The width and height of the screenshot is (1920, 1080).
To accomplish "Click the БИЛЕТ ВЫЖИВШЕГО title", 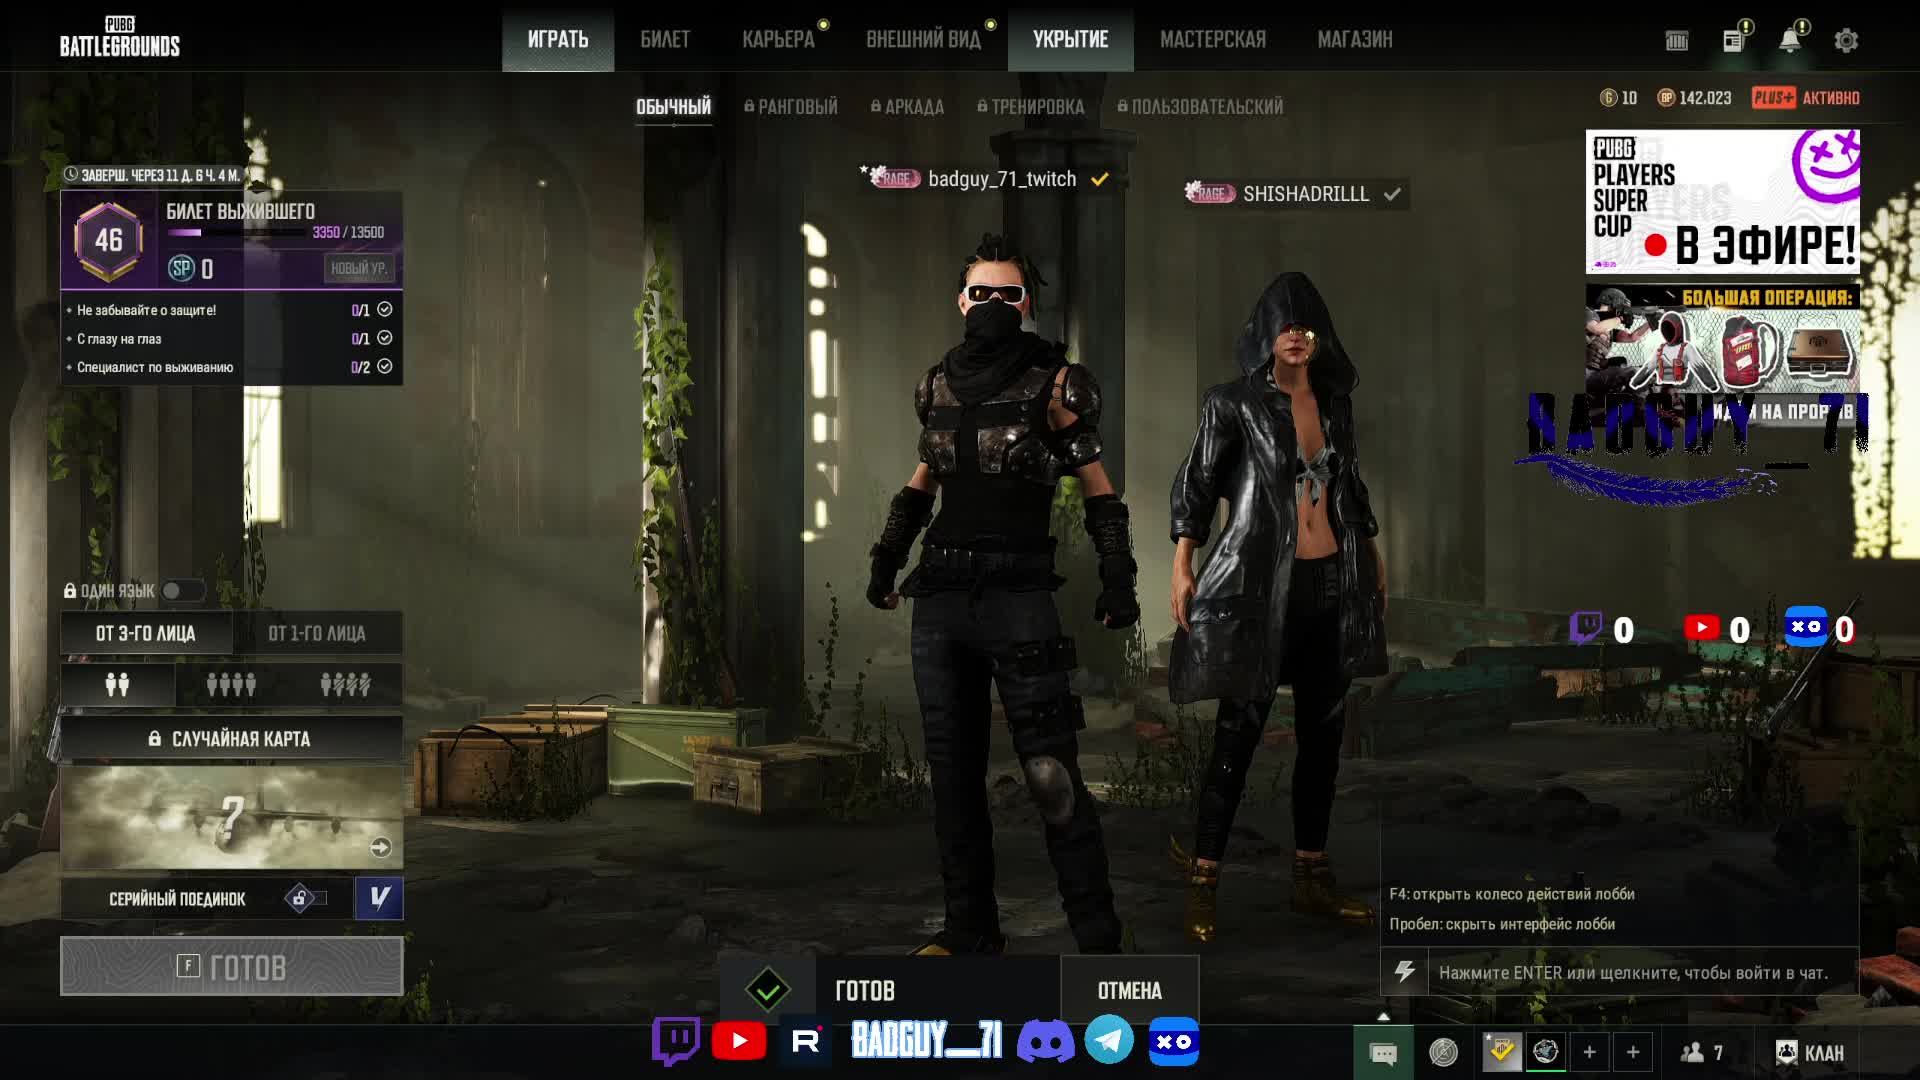I will point(240,211).
